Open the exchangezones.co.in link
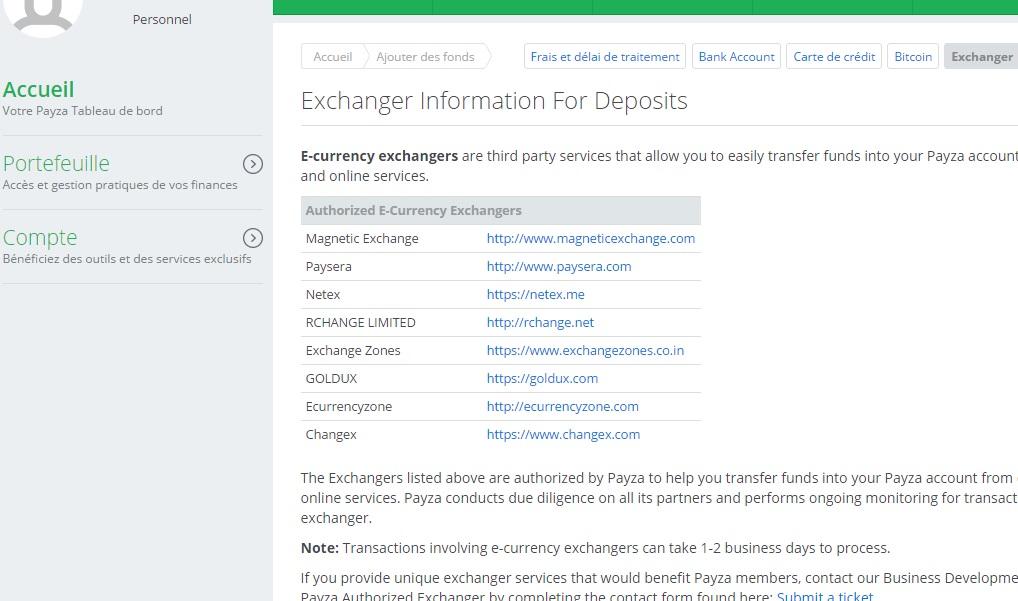This screenshot has height=601, width=1018. 585,350
